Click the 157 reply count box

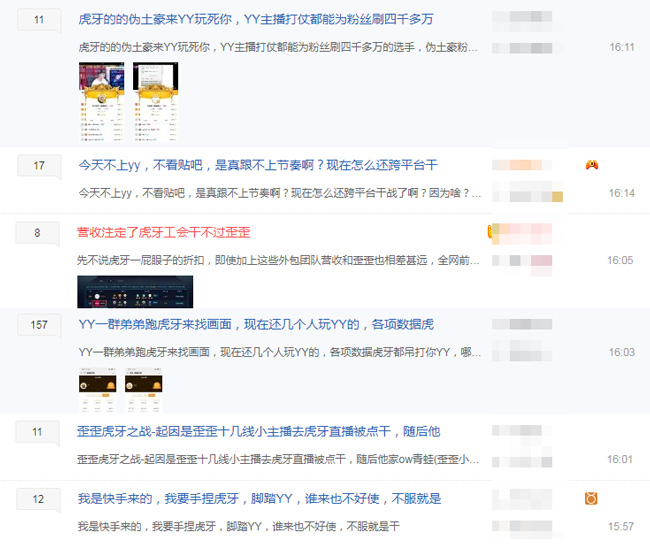39,325
